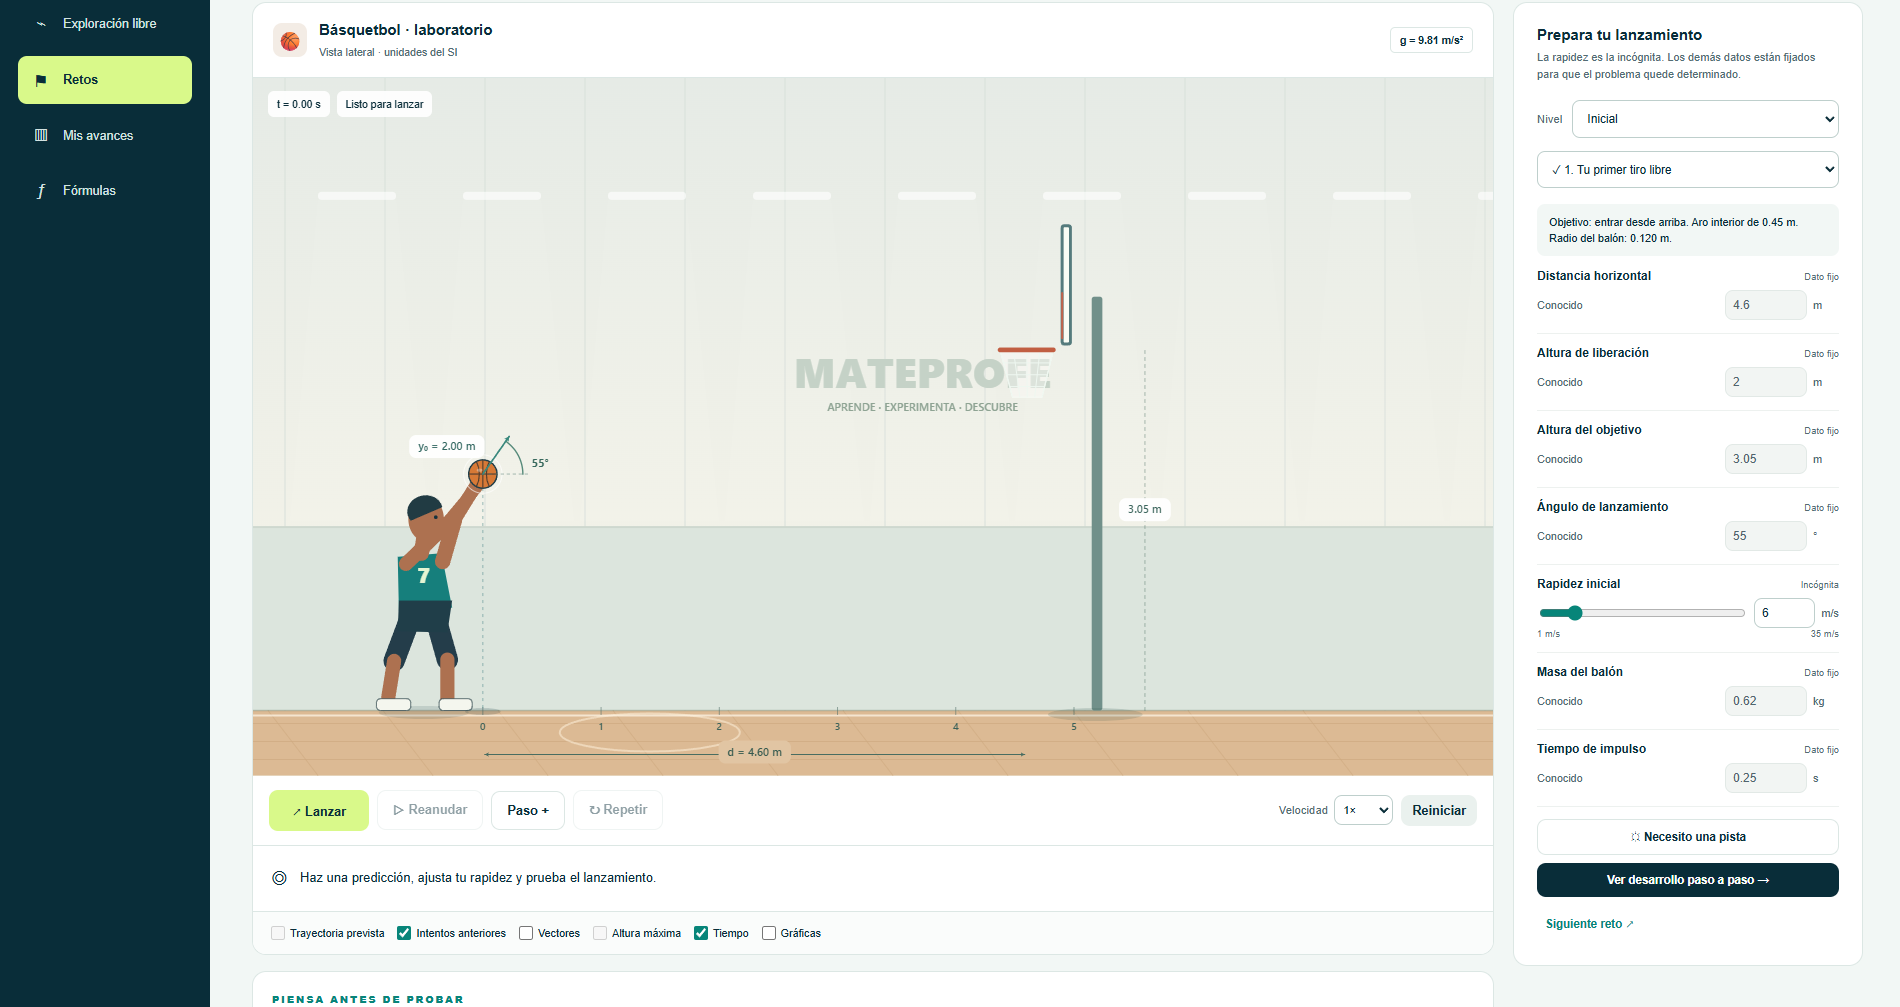
Task: Click the Repetir replay button
Action: [618, 810]
